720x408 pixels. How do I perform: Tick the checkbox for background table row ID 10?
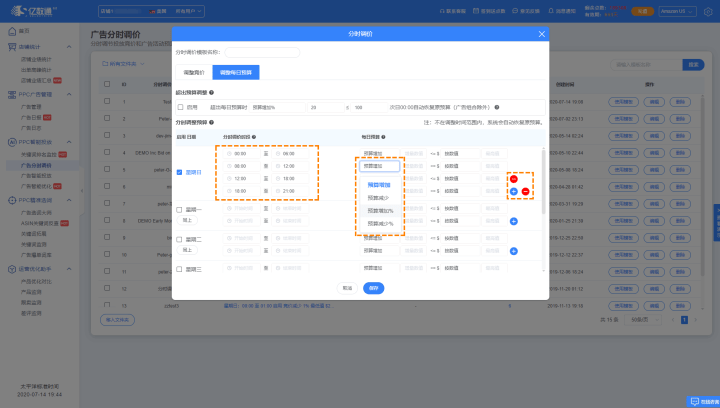107,254
